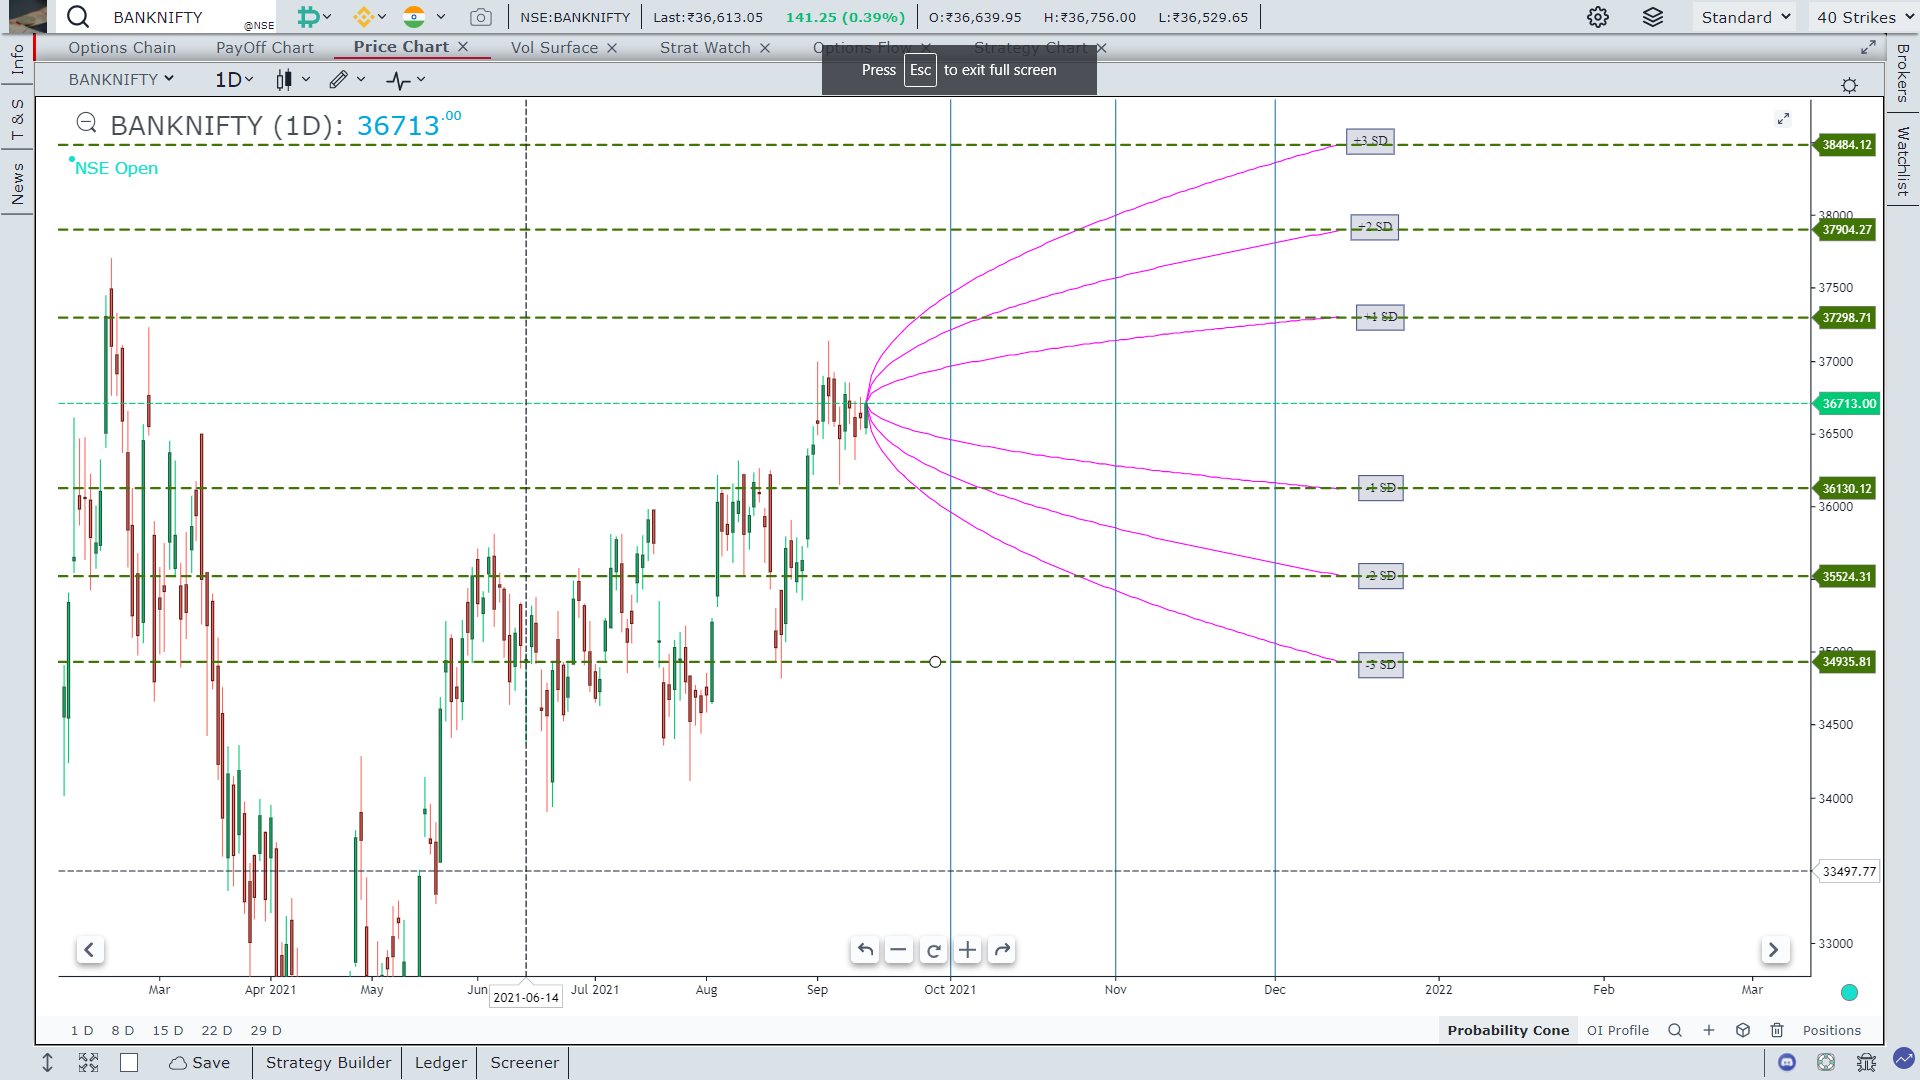Reset the chart view with refresh icon

coord(934,950)
